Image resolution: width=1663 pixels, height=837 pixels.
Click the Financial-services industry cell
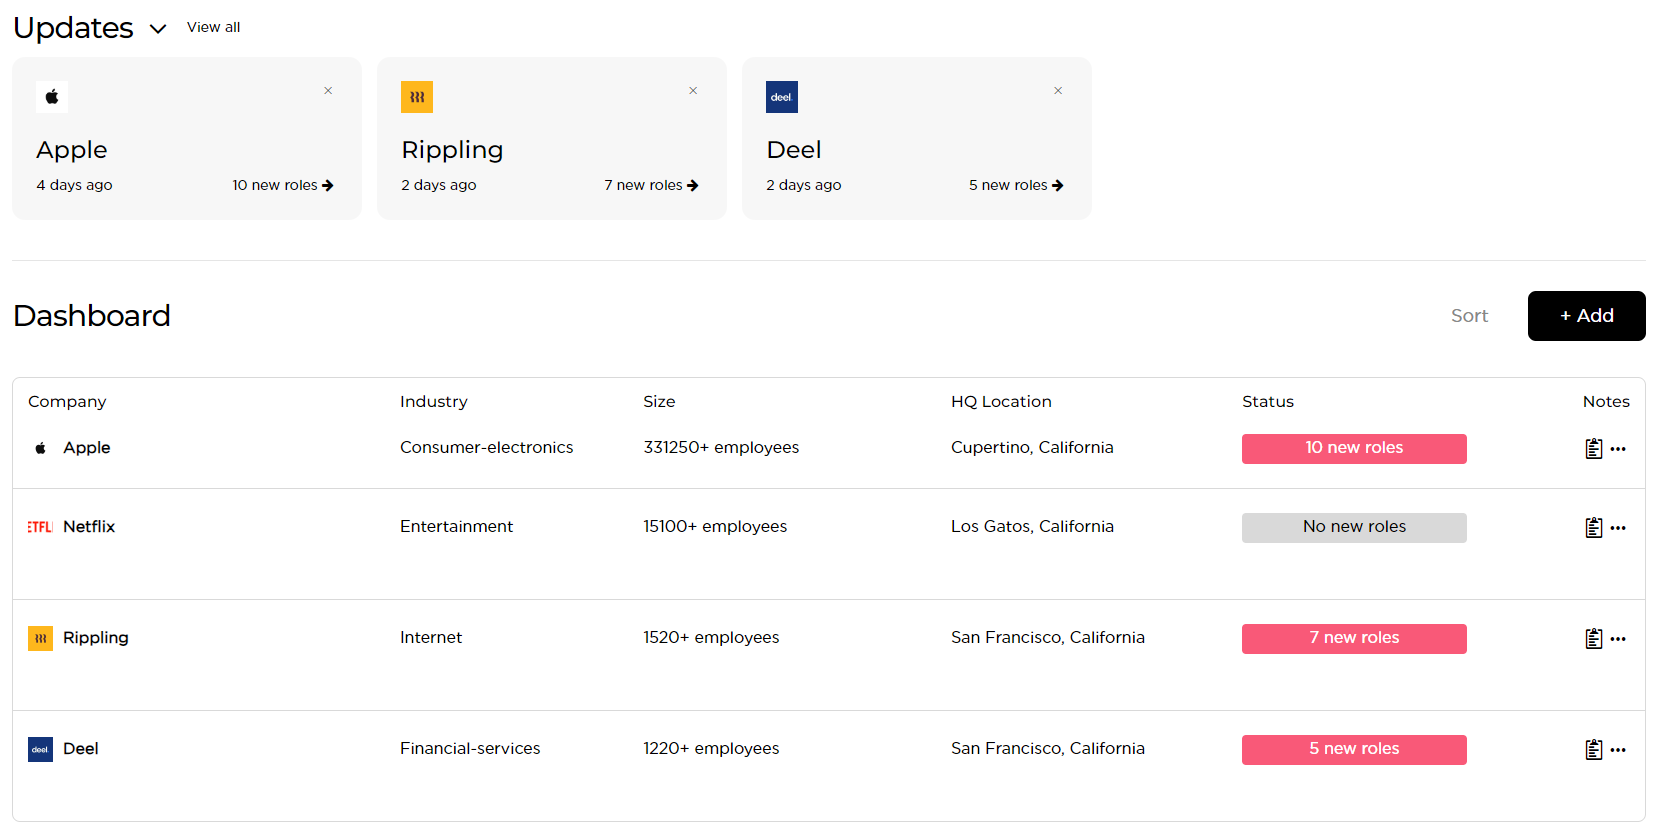pyautogui.click(x=470, y=749)
